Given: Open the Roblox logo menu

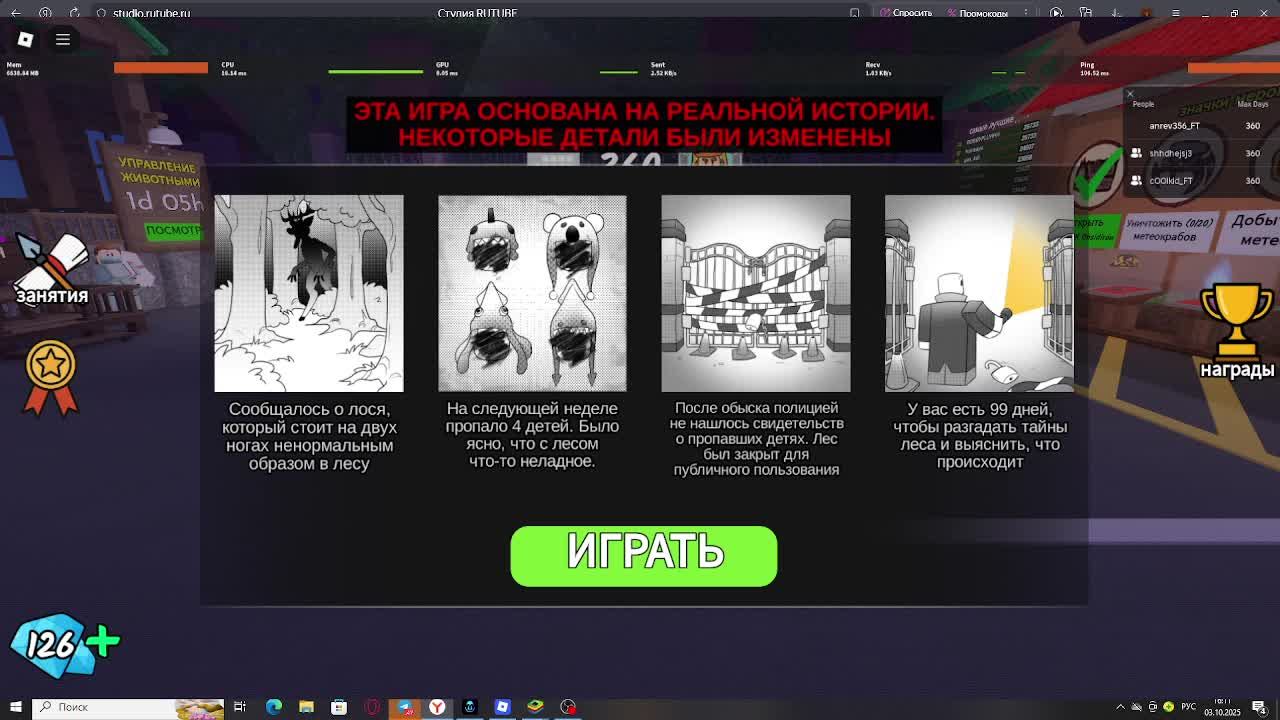Looking at the screenshot, I should (25, 39).
